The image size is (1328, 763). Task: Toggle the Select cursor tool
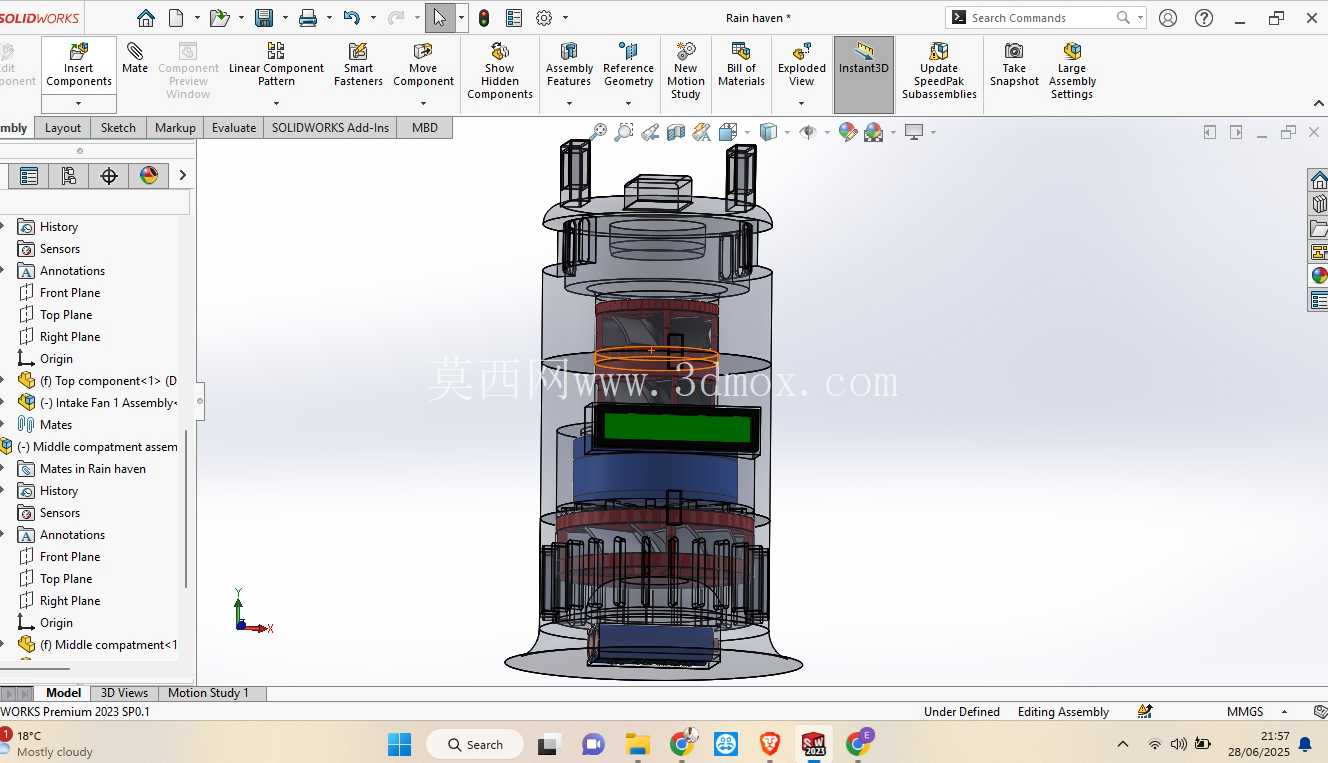pyautogui.click(x=440, y=18)
